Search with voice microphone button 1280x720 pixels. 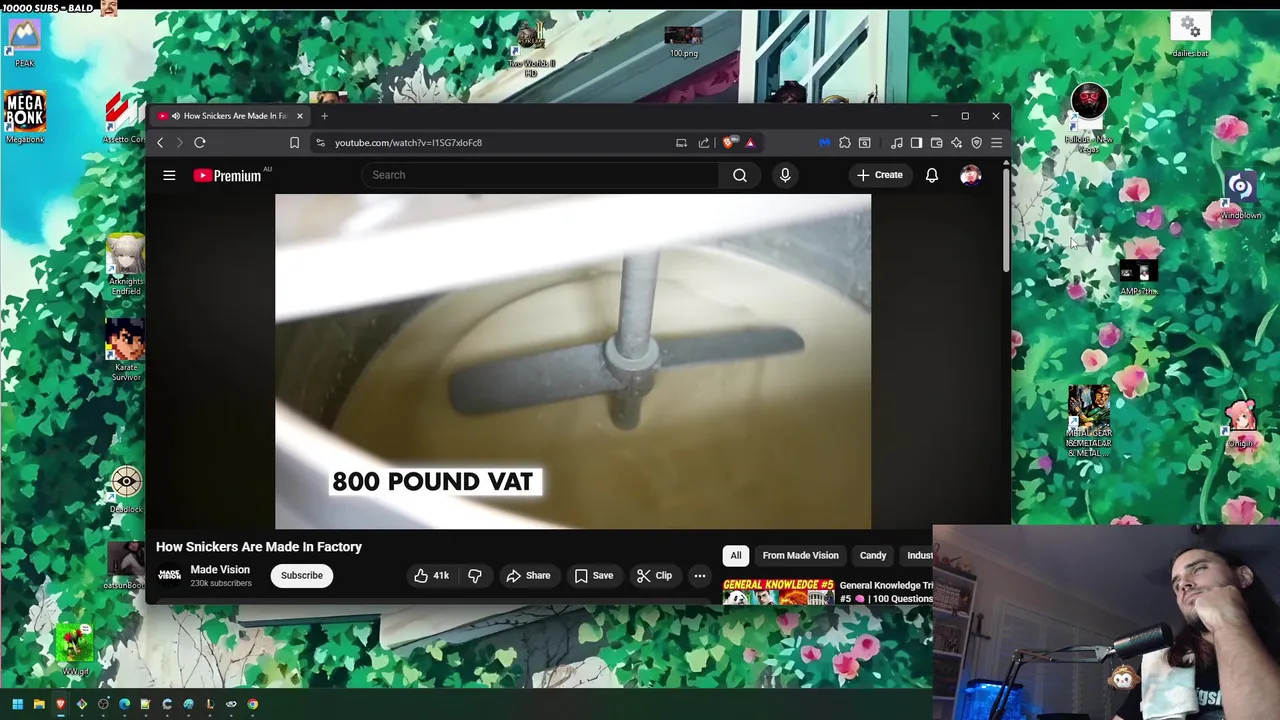(x=785, y=175)
